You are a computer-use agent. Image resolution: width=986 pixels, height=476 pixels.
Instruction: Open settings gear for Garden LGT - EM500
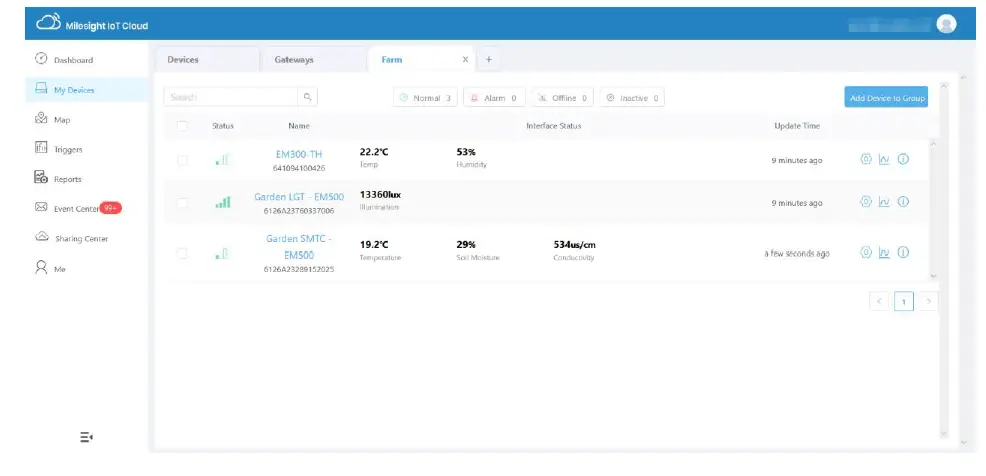point(866,202)
